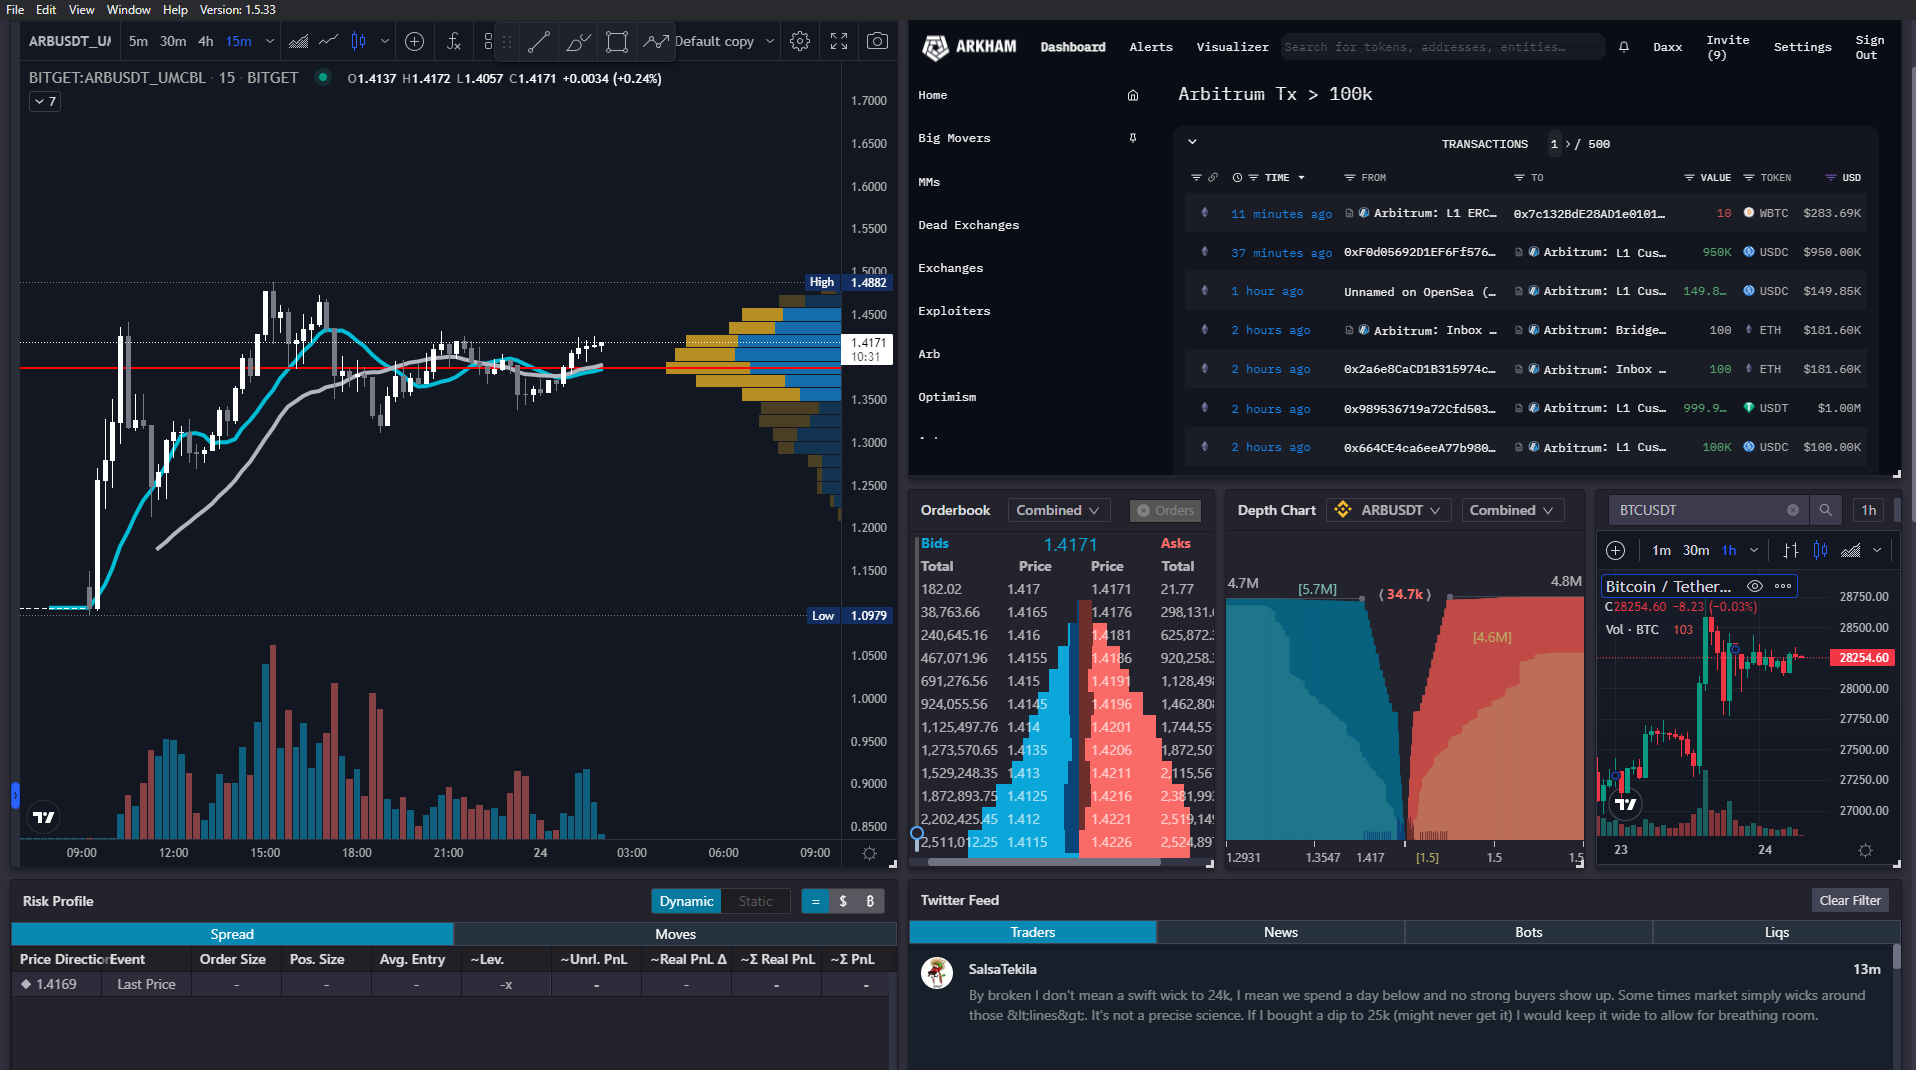Viewport: 1916px width, 1070px height.
Task: Select the dollar unit option in Risk Profile
Action: (843, 901)
